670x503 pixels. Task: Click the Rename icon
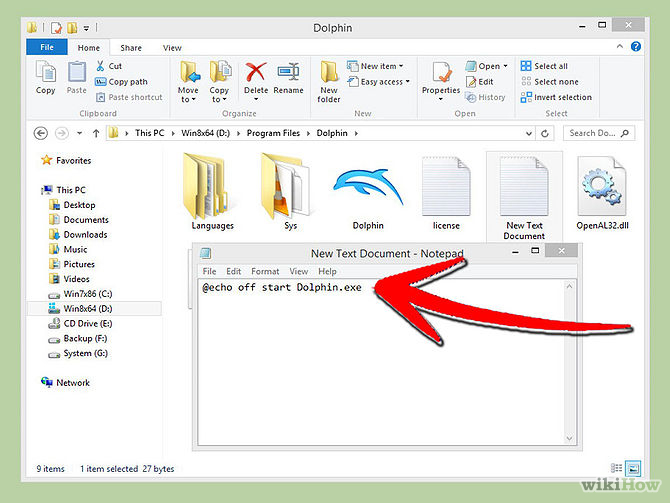(x=288, y=78)
